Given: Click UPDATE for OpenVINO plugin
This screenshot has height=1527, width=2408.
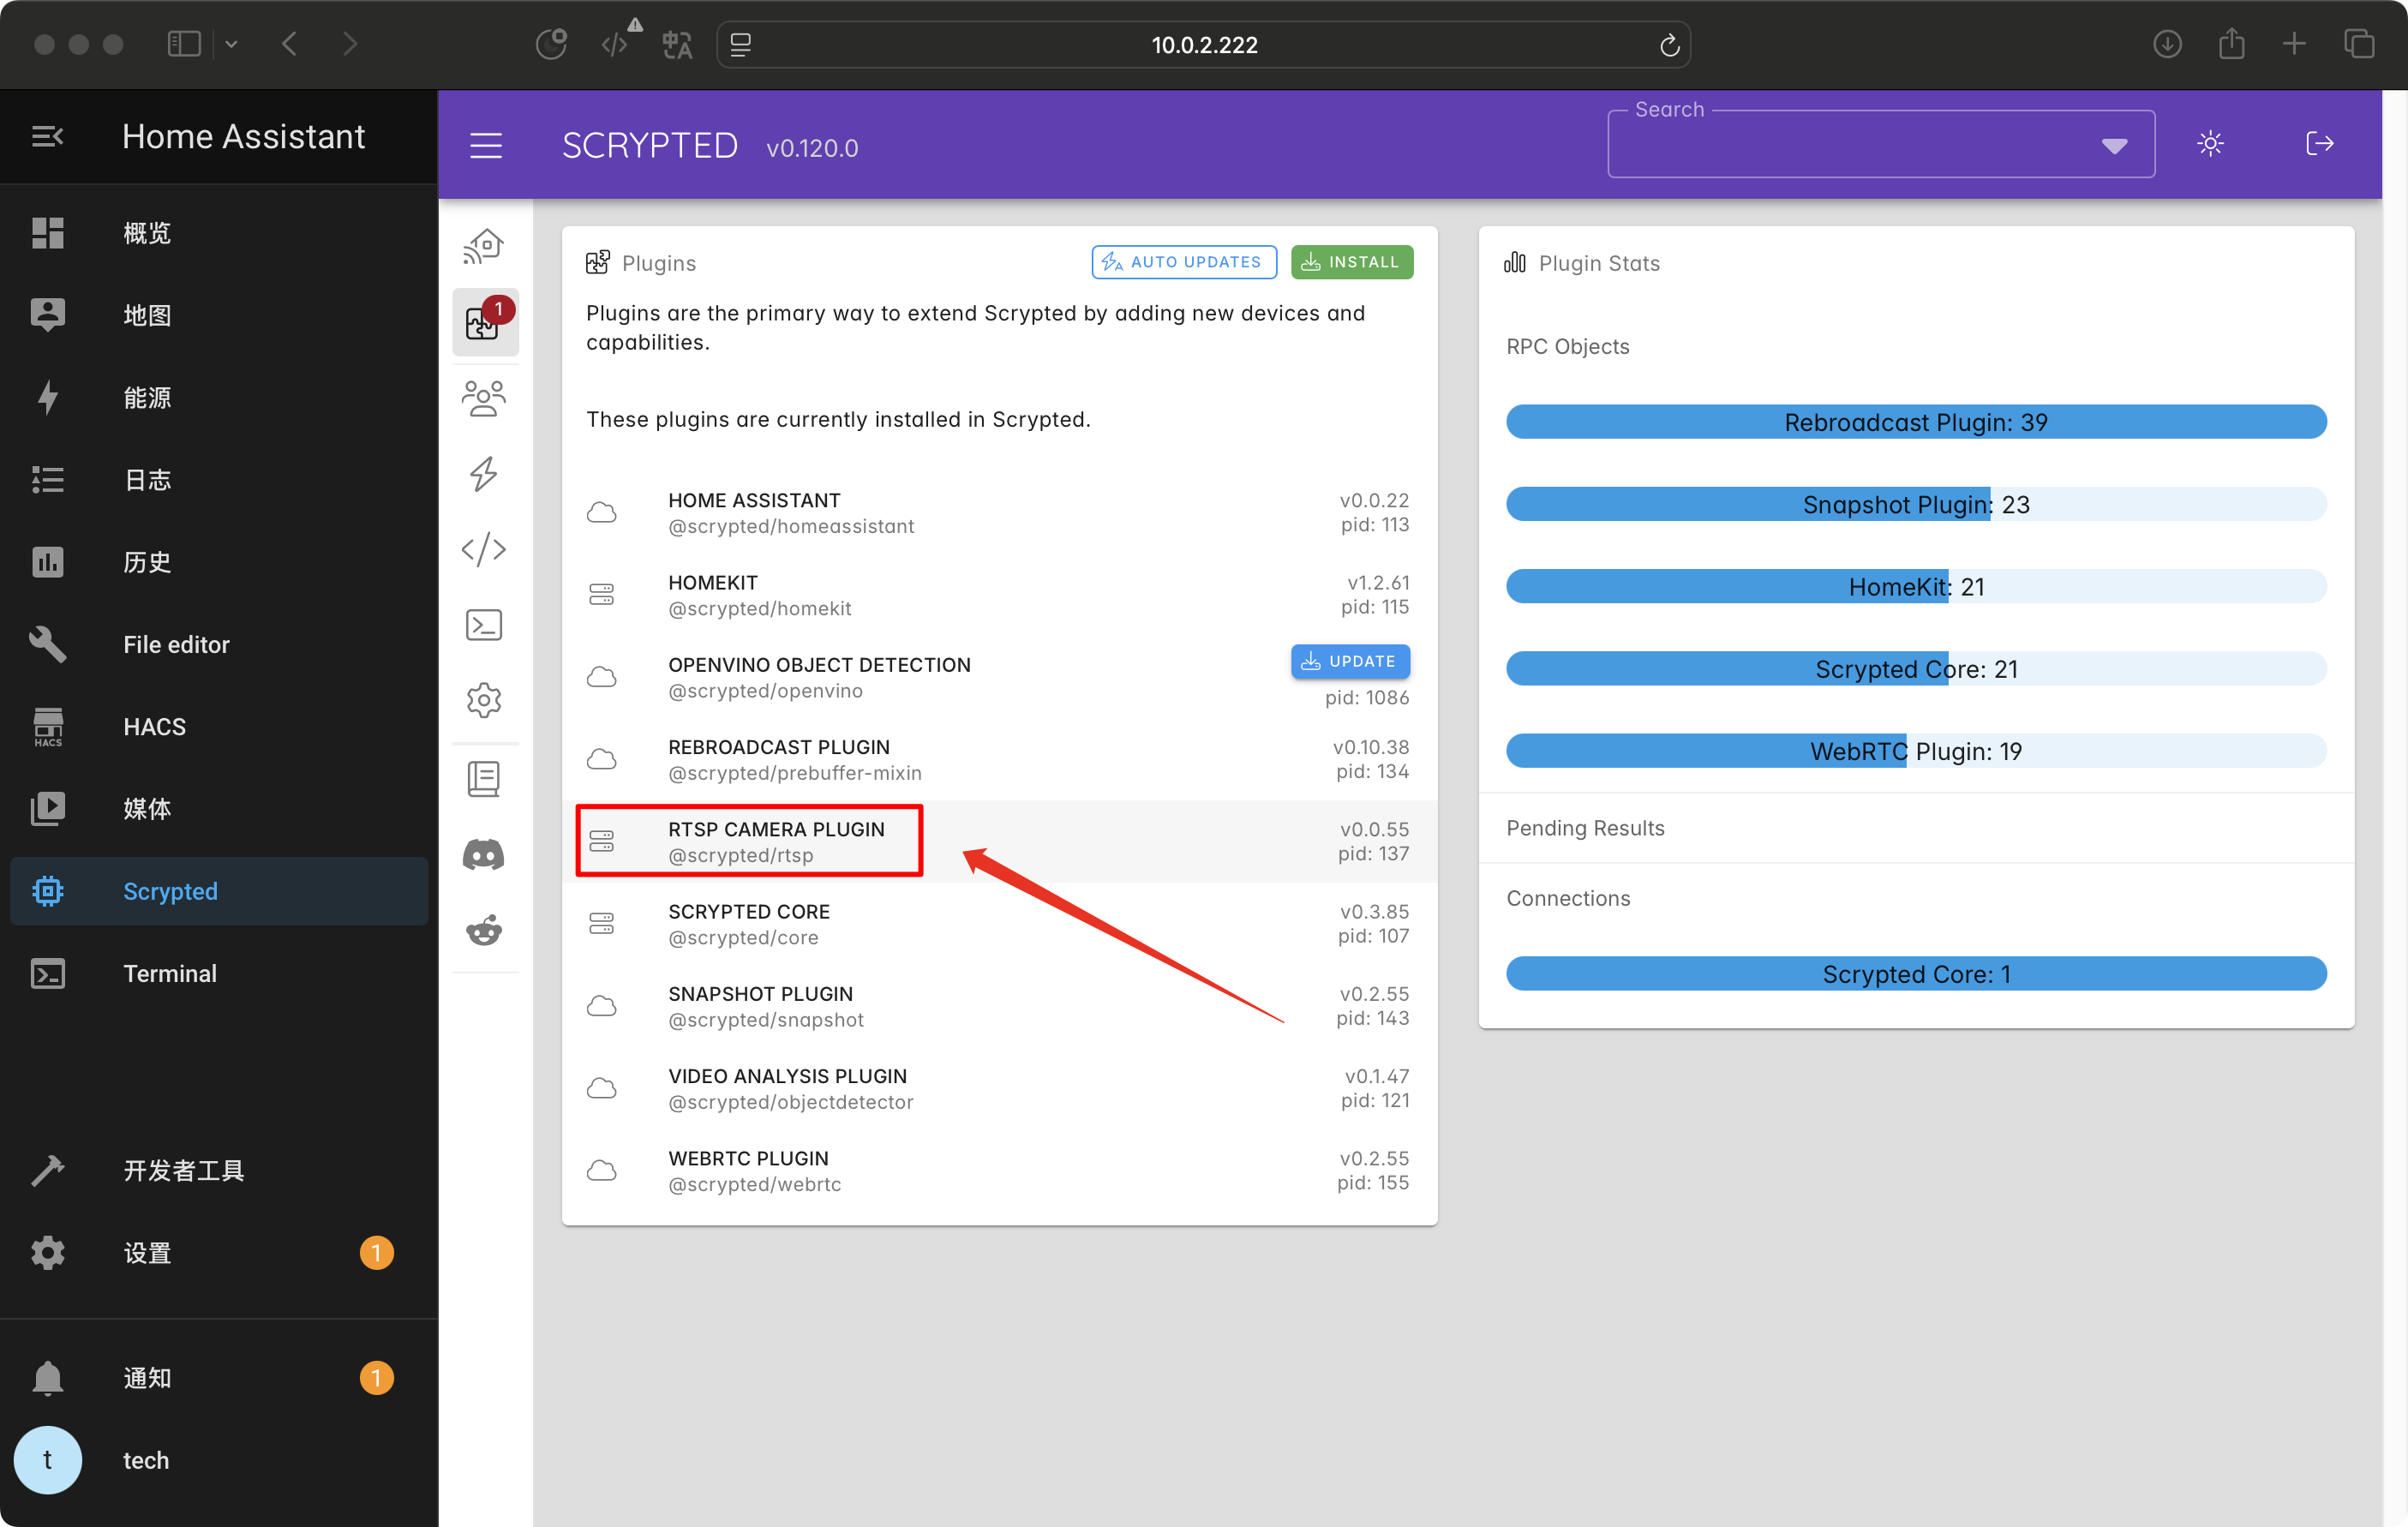Looking at the screenshot, I should [1350, 661].
